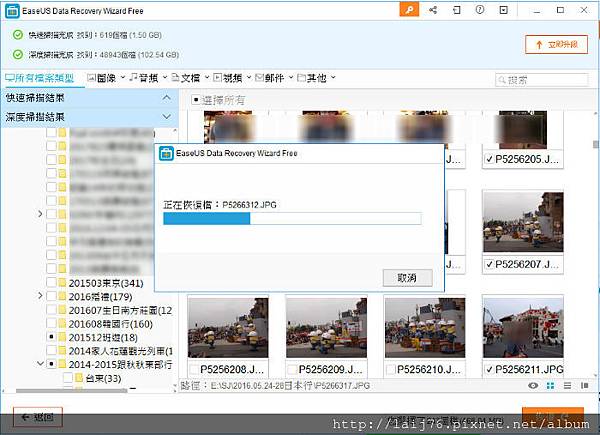Click the EaseUS app logo in title bar

tap(12, 11)
